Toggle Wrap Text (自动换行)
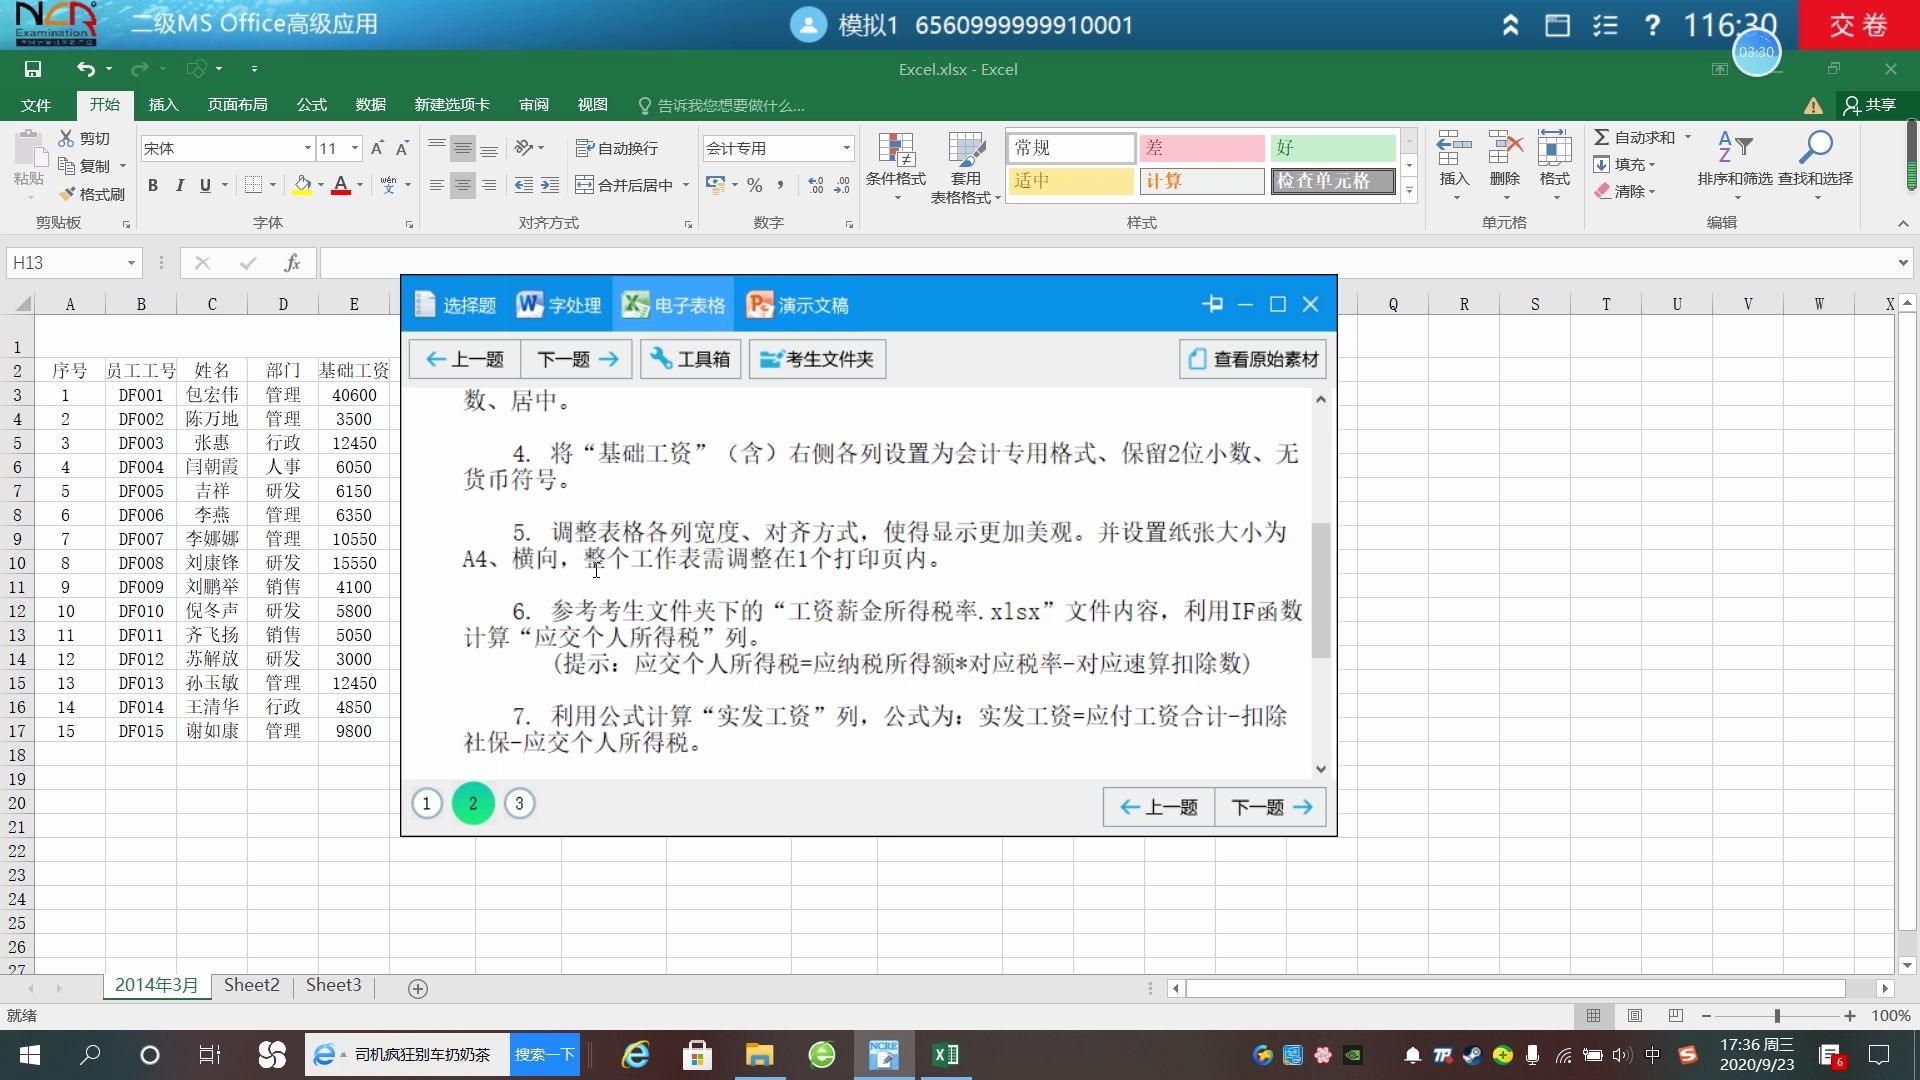This screenshot has width=1920, height=1080. pyautogui.click(x=617, y=148)
